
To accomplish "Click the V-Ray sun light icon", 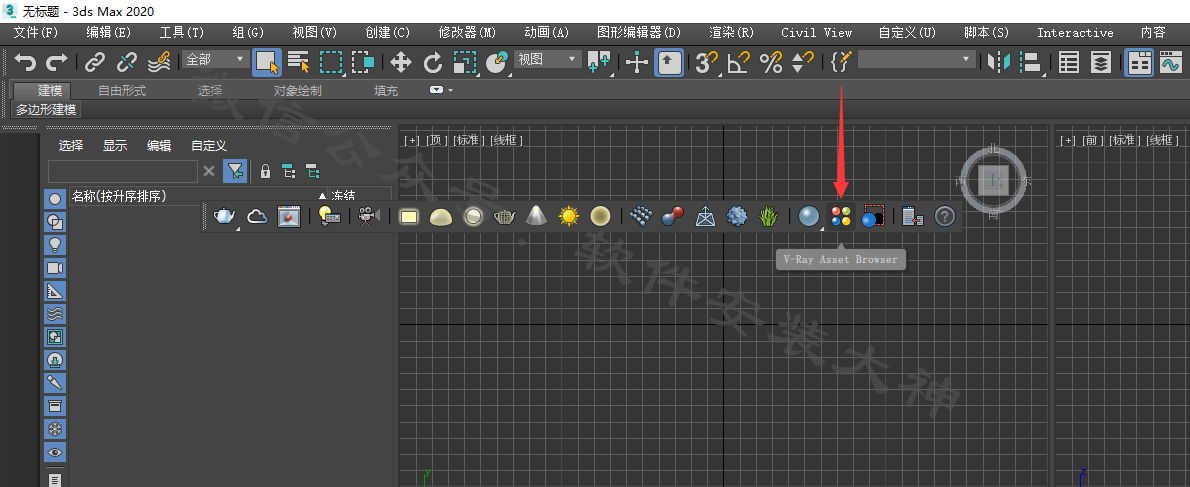I will tap(568, 217).
